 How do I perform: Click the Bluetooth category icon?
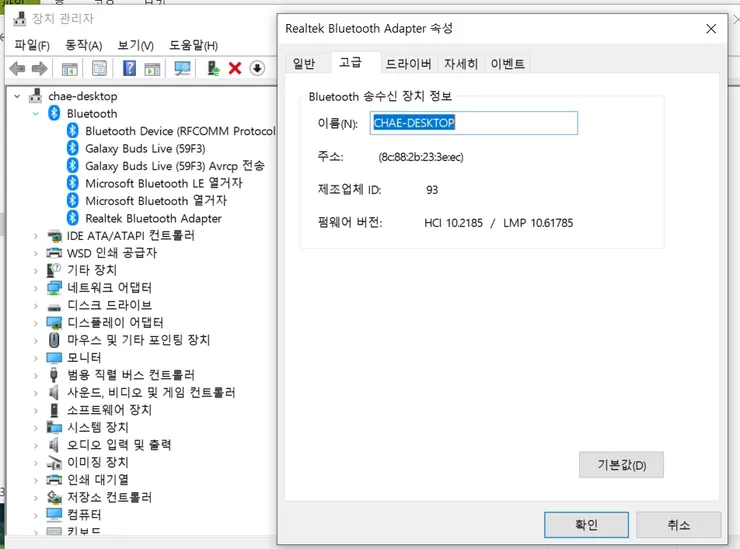point(54,113)
